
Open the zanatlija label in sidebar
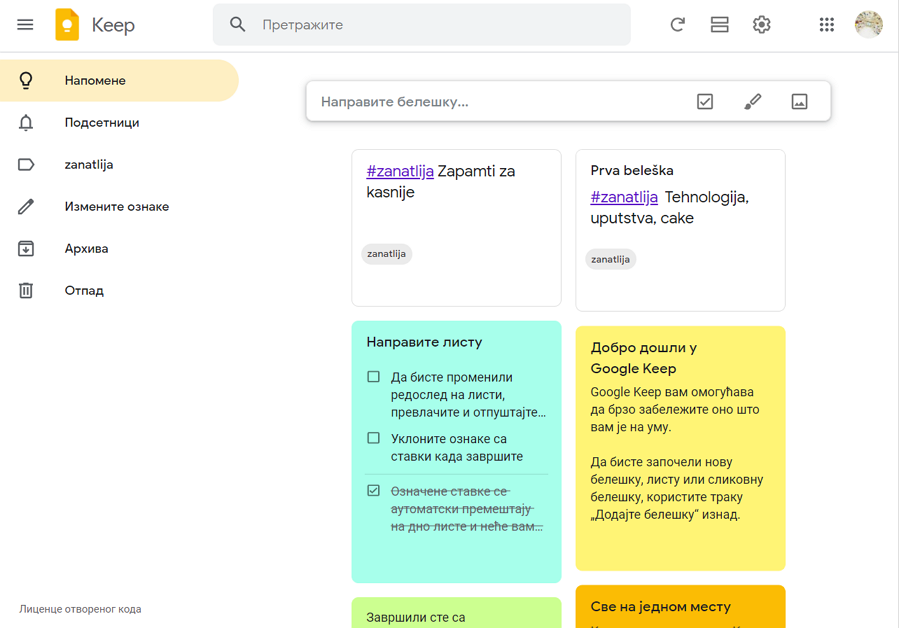click(x=119, y=165)
